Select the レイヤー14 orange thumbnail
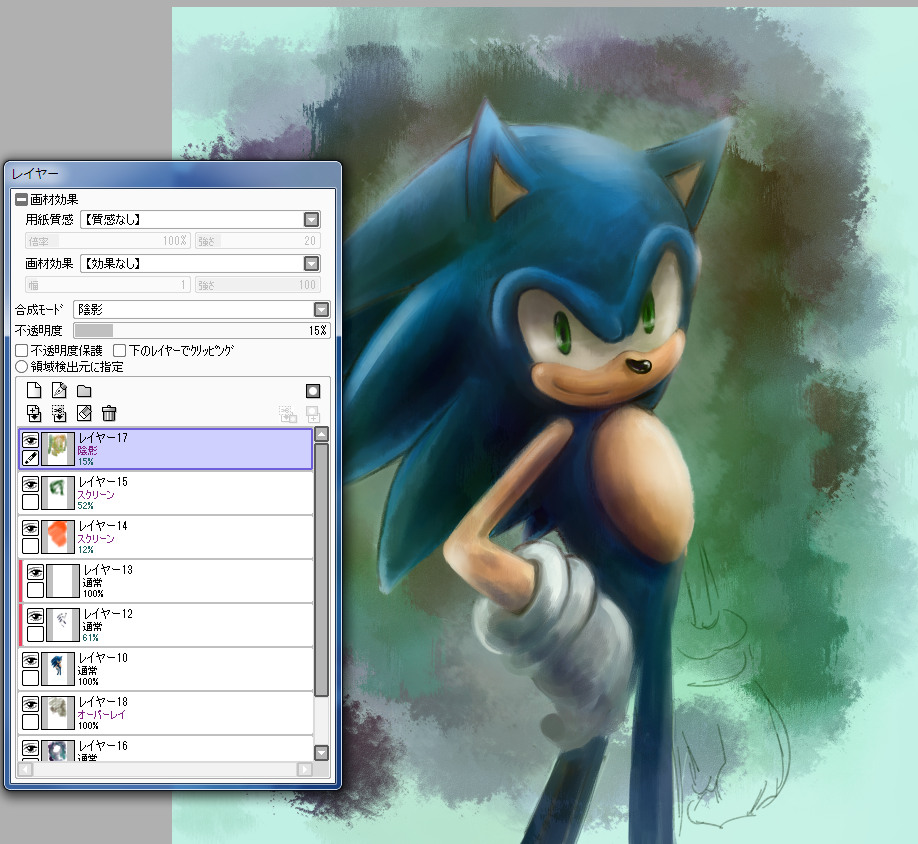The width and height of the screenshot is (918, 844). tap(58, 537)
